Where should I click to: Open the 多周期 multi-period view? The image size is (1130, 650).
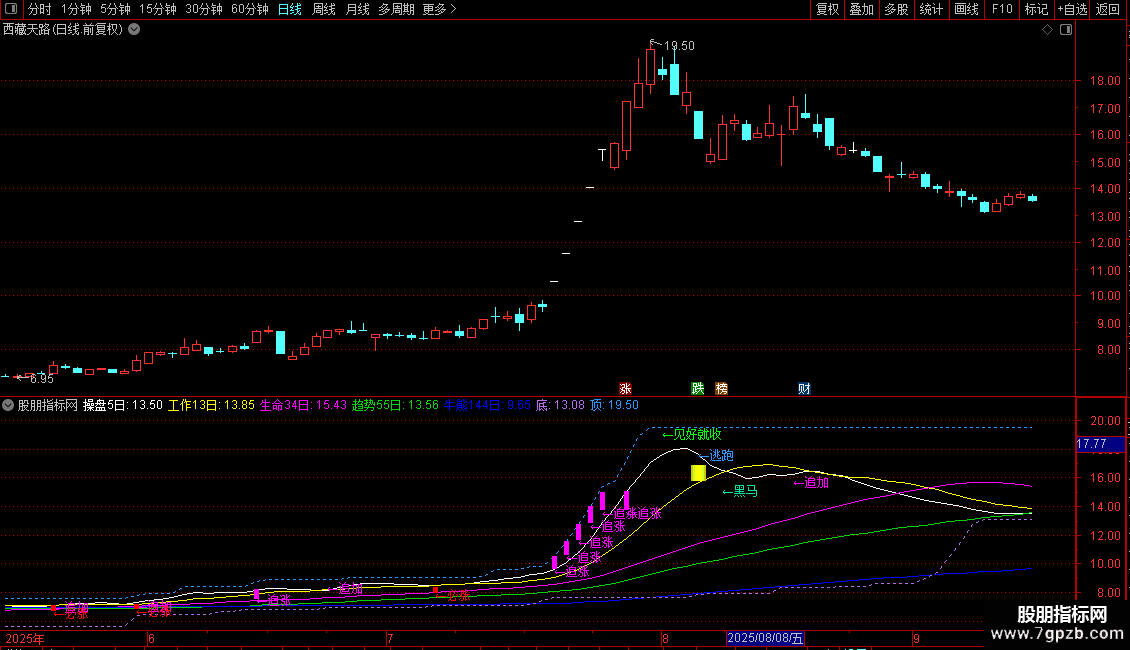[x=396, y=9]
